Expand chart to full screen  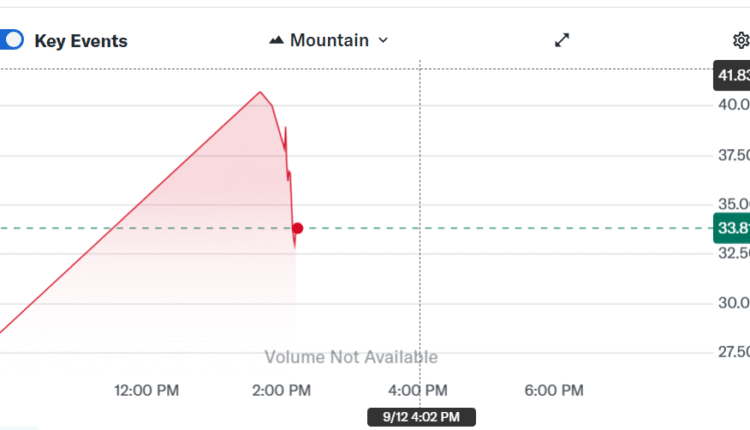click(562, 40)
